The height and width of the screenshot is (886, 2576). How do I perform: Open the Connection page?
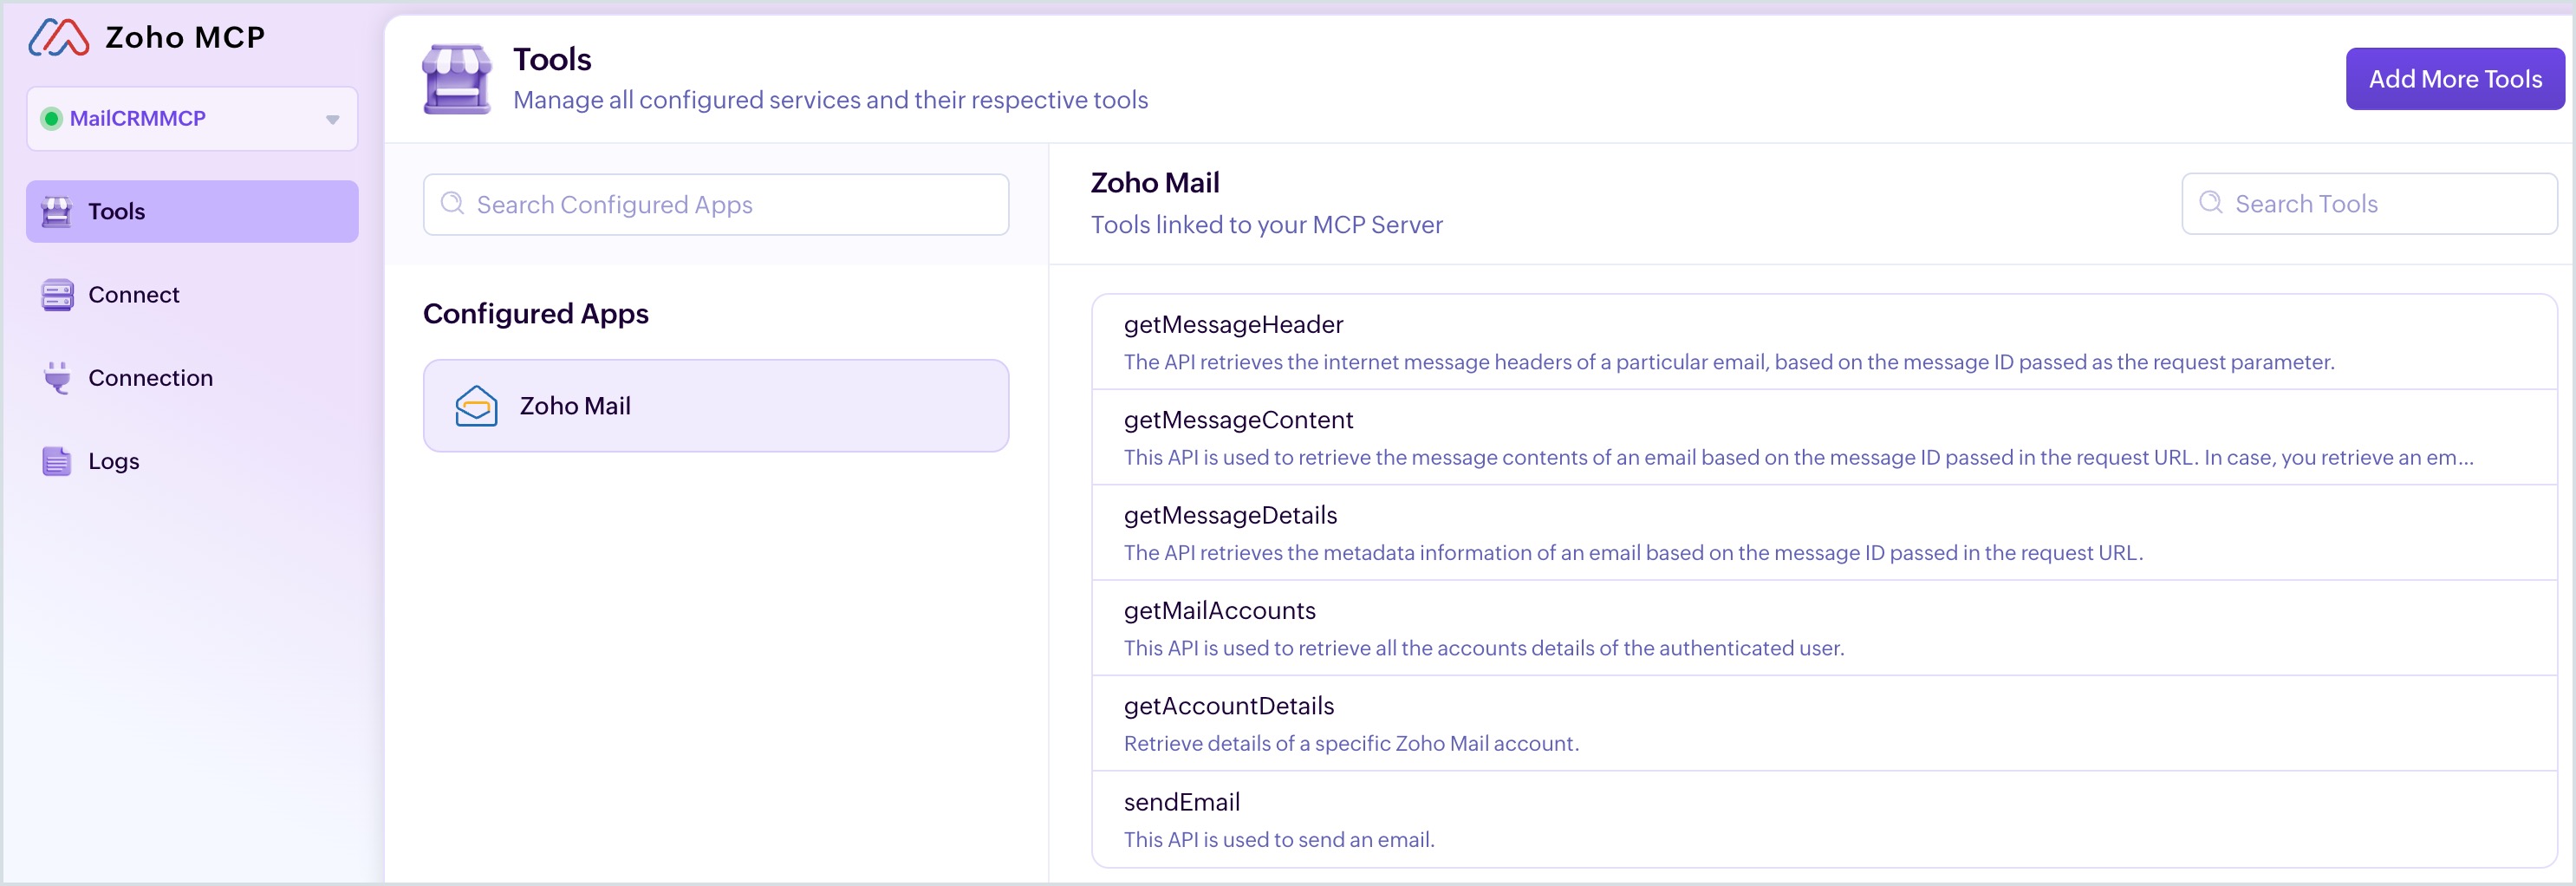tap(192, 378)
